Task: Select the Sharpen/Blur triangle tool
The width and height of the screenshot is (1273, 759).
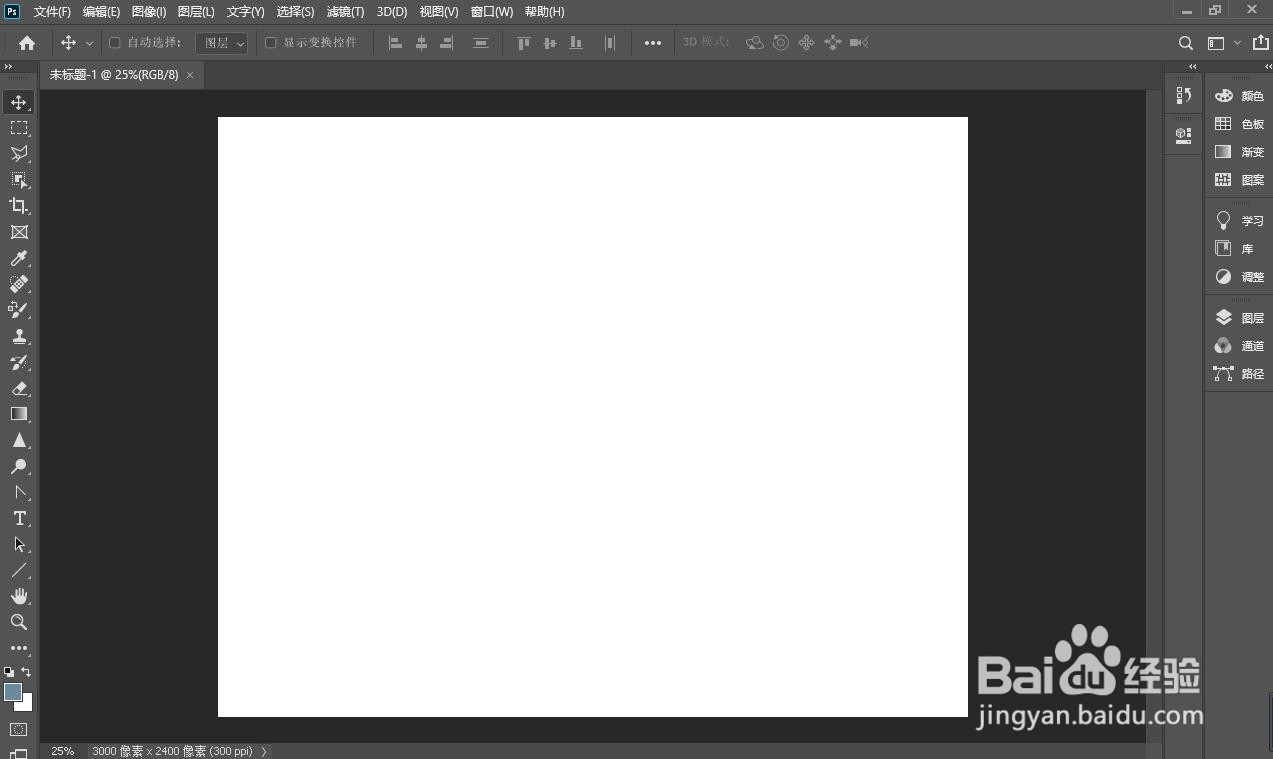Action: point(19,440)
